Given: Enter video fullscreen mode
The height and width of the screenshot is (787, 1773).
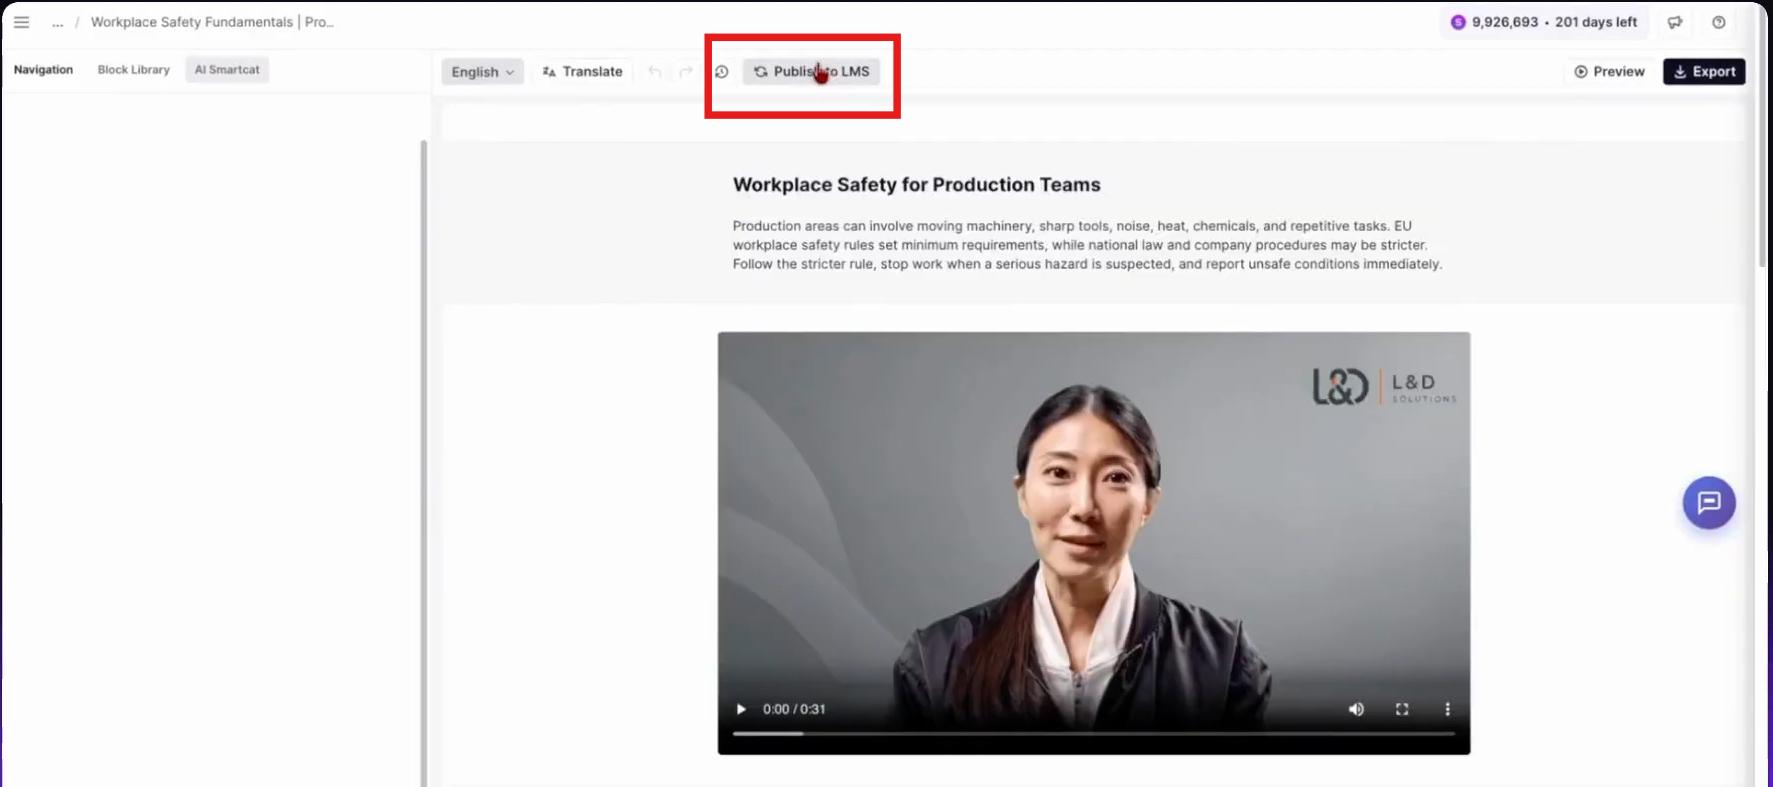Looking at the screenshot, I should click(x=1402, y=709).
